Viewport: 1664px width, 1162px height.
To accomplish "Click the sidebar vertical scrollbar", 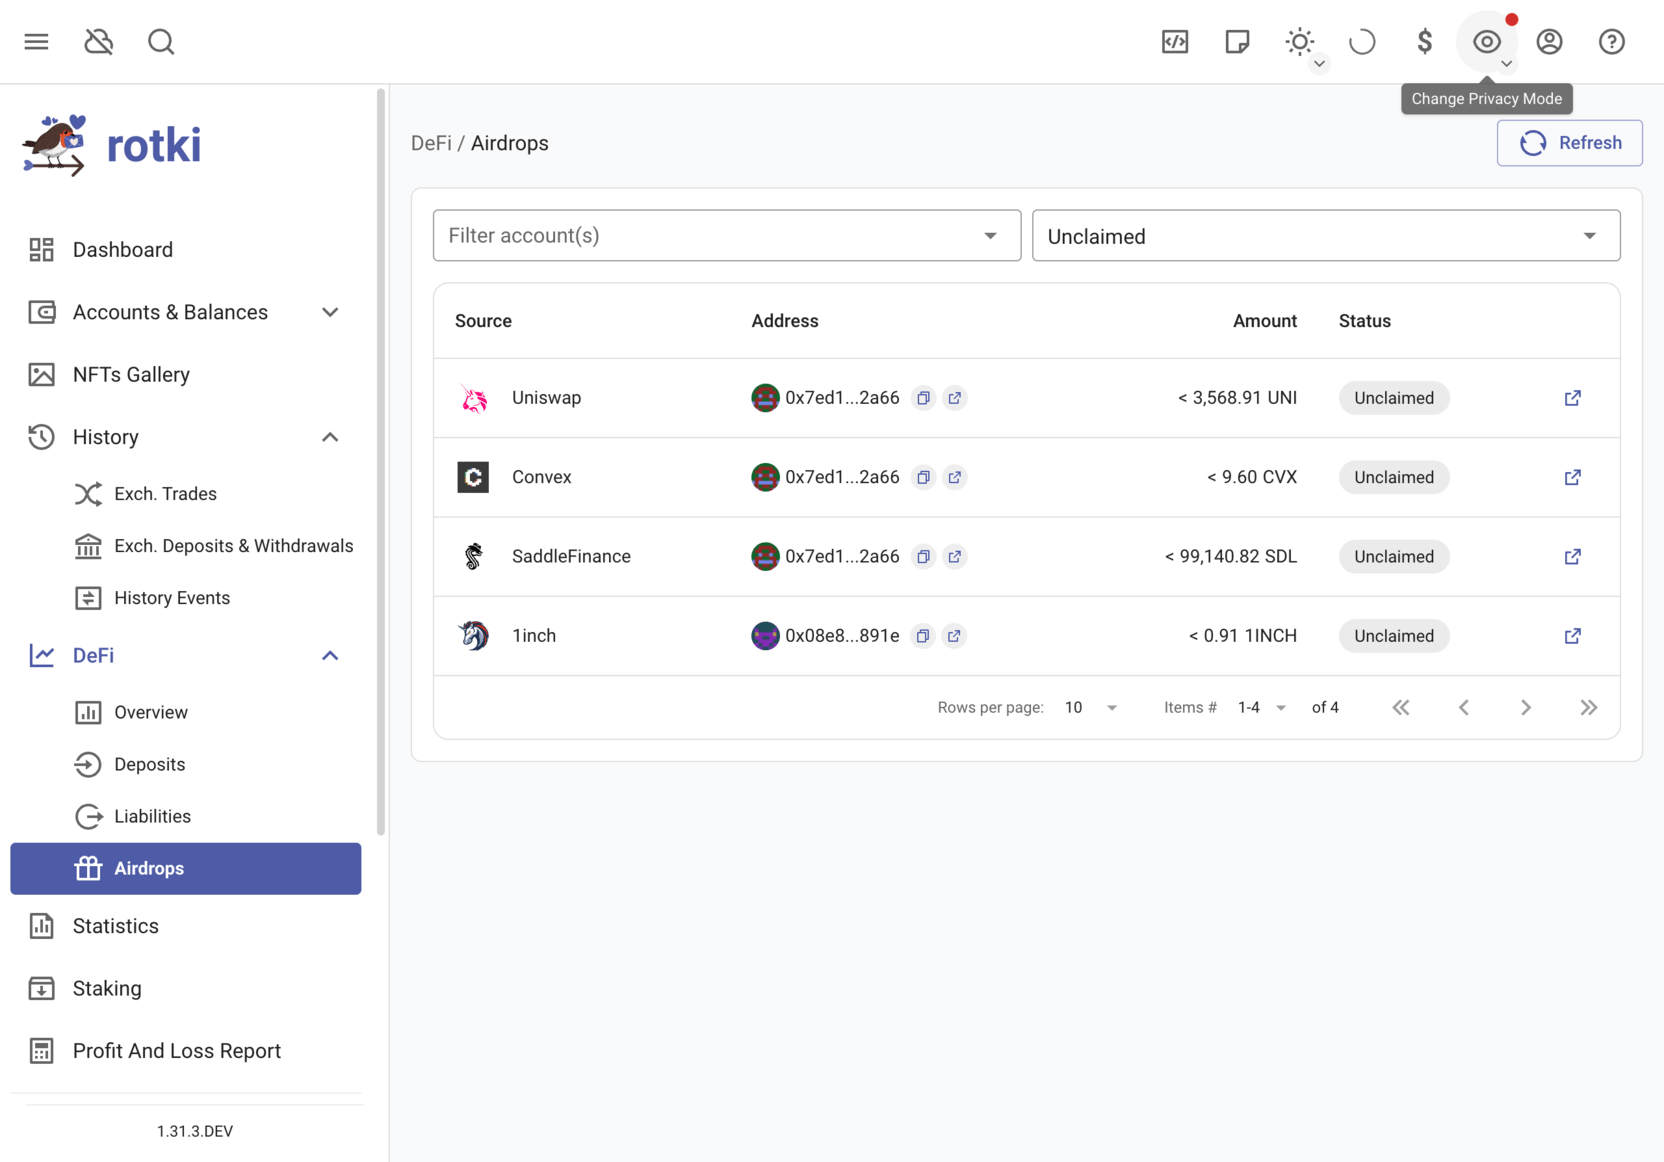I will pos(381,461).
